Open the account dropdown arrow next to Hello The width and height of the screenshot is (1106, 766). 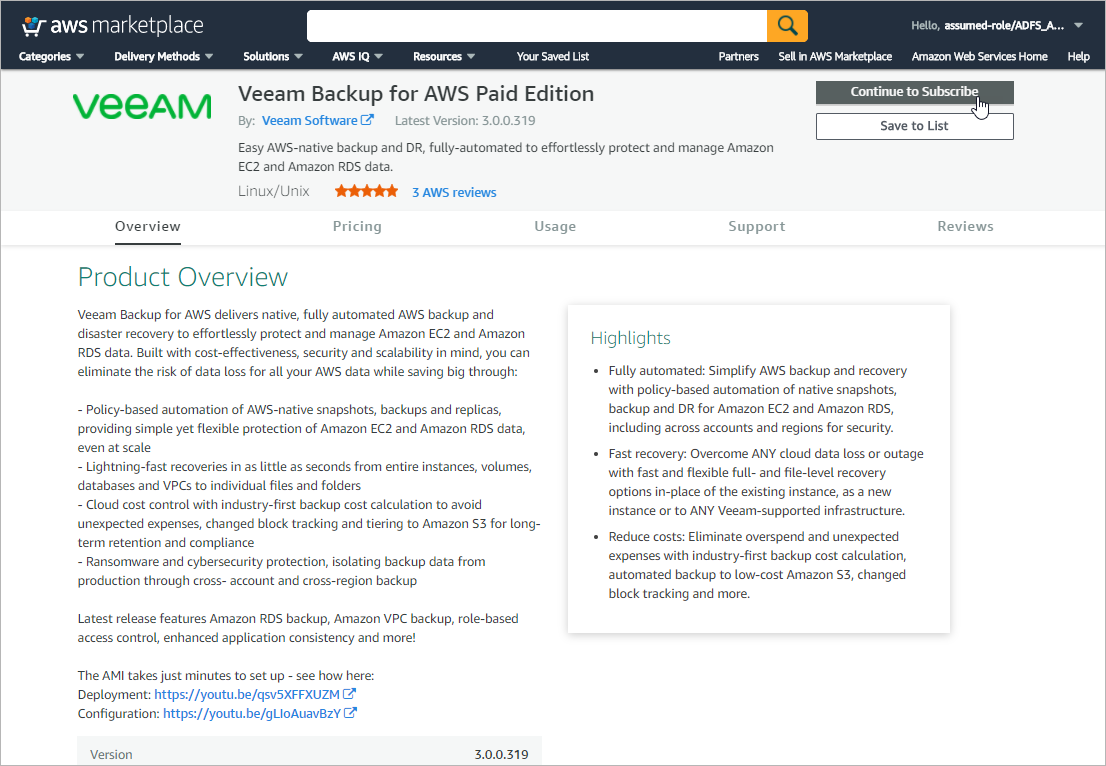pyautogui.click(x=1078, y=25)
